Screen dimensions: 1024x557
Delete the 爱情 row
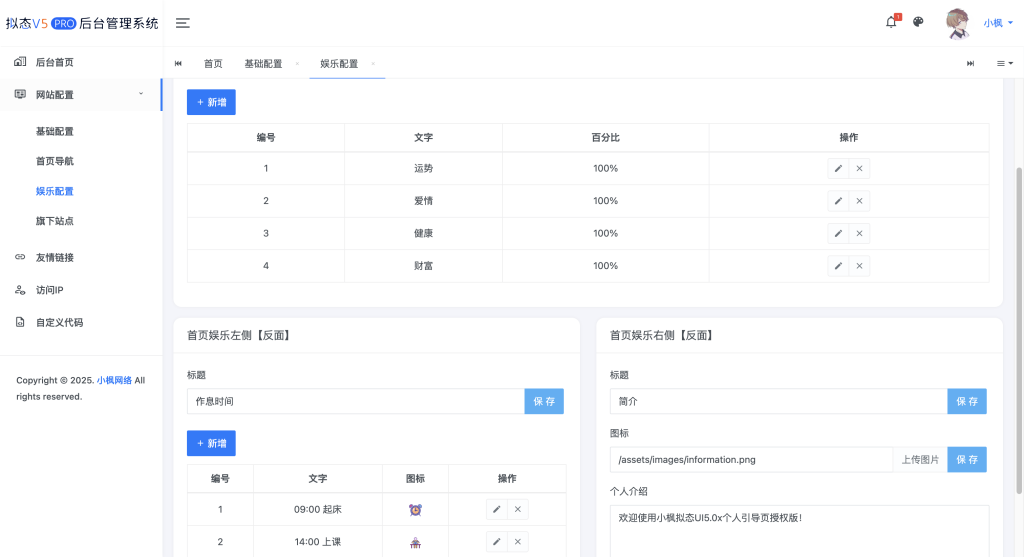tap(859, 201)
